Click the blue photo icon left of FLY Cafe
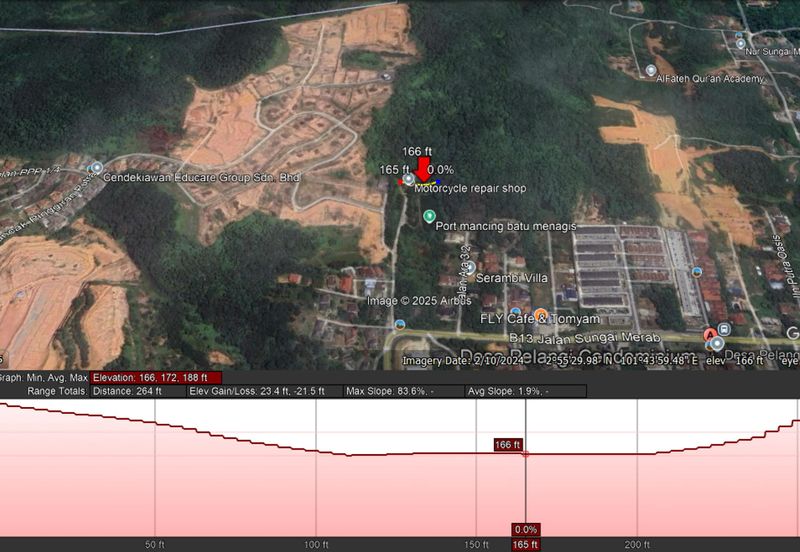This screenshot has width=800, height=552. click(515, 310)
